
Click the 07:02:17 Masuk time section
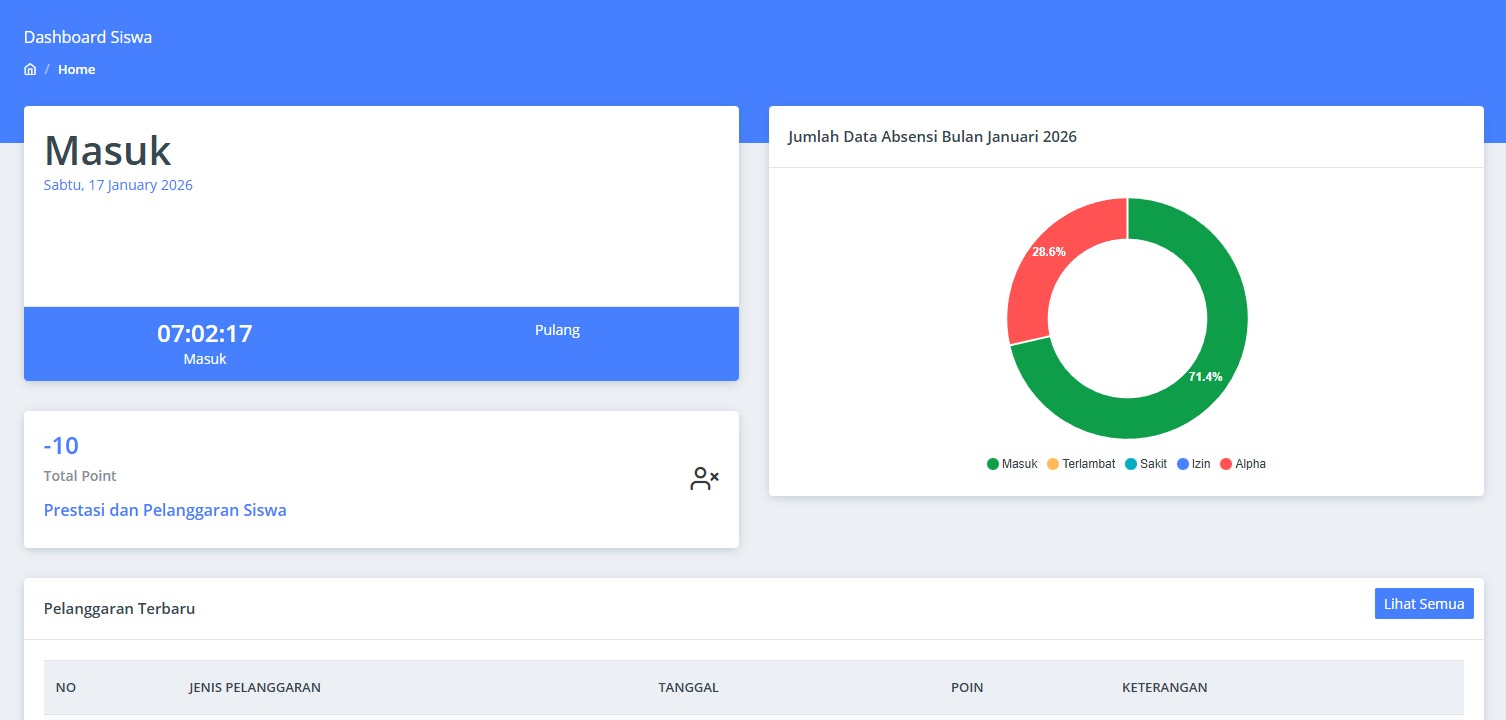[204, 343]
